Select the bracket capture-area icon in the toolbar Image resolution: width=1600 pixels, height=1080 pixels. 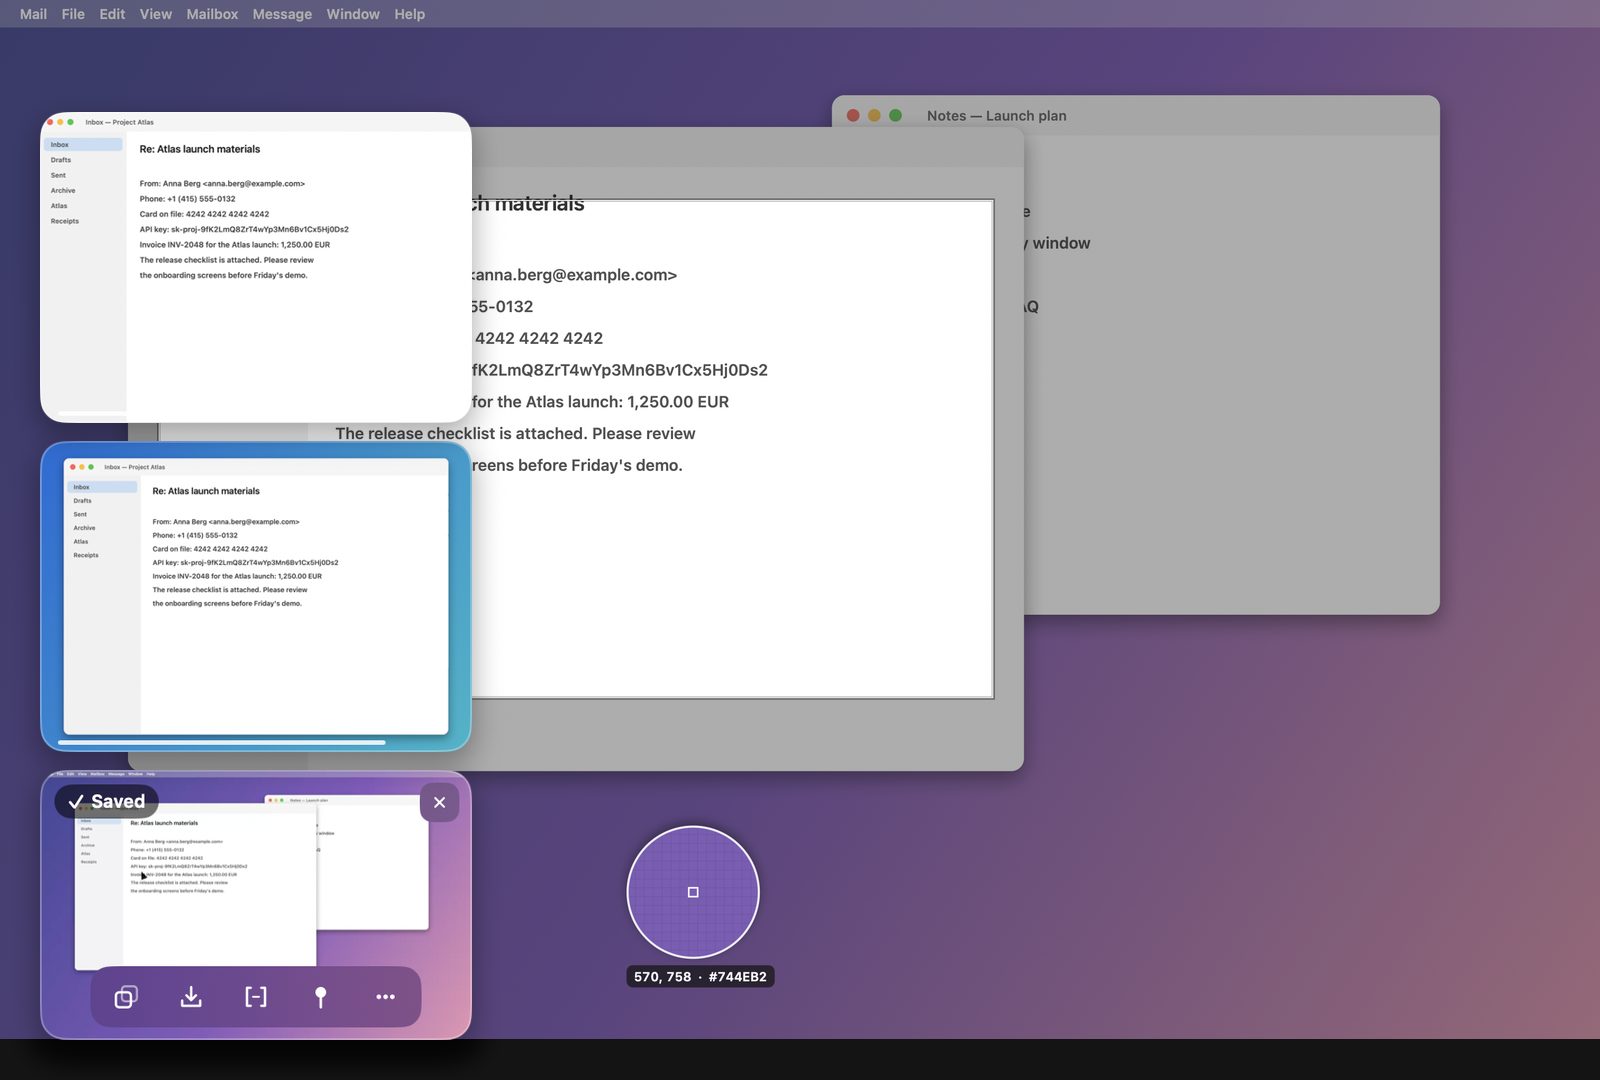[256, 997]
